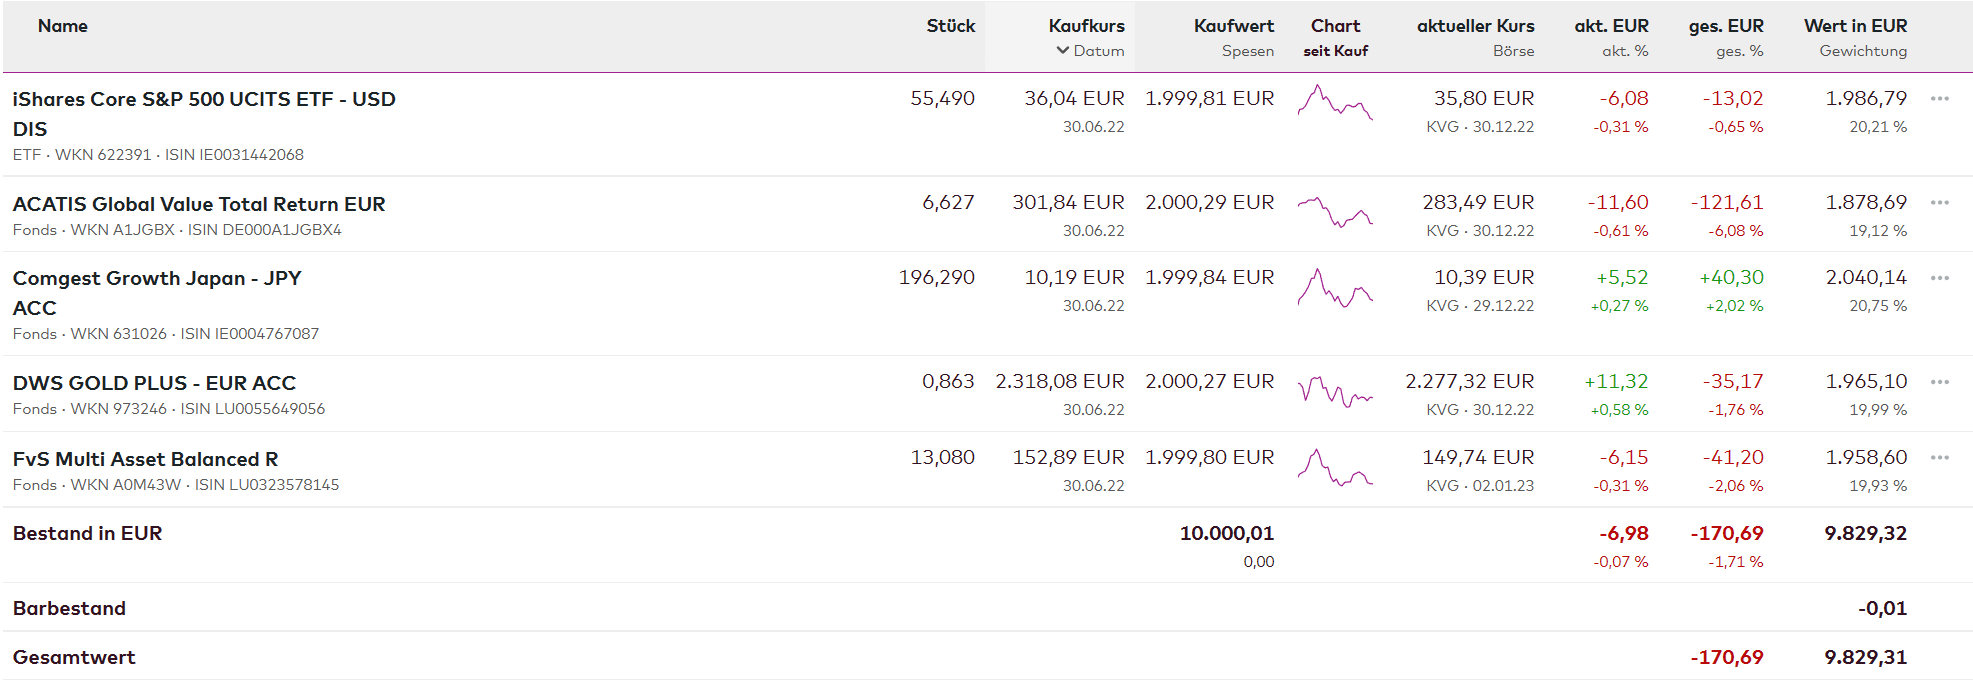Open FvS Multi Asset Balanced R details
The width and height of the screenshot is (1973, 686).
point(145,459)
